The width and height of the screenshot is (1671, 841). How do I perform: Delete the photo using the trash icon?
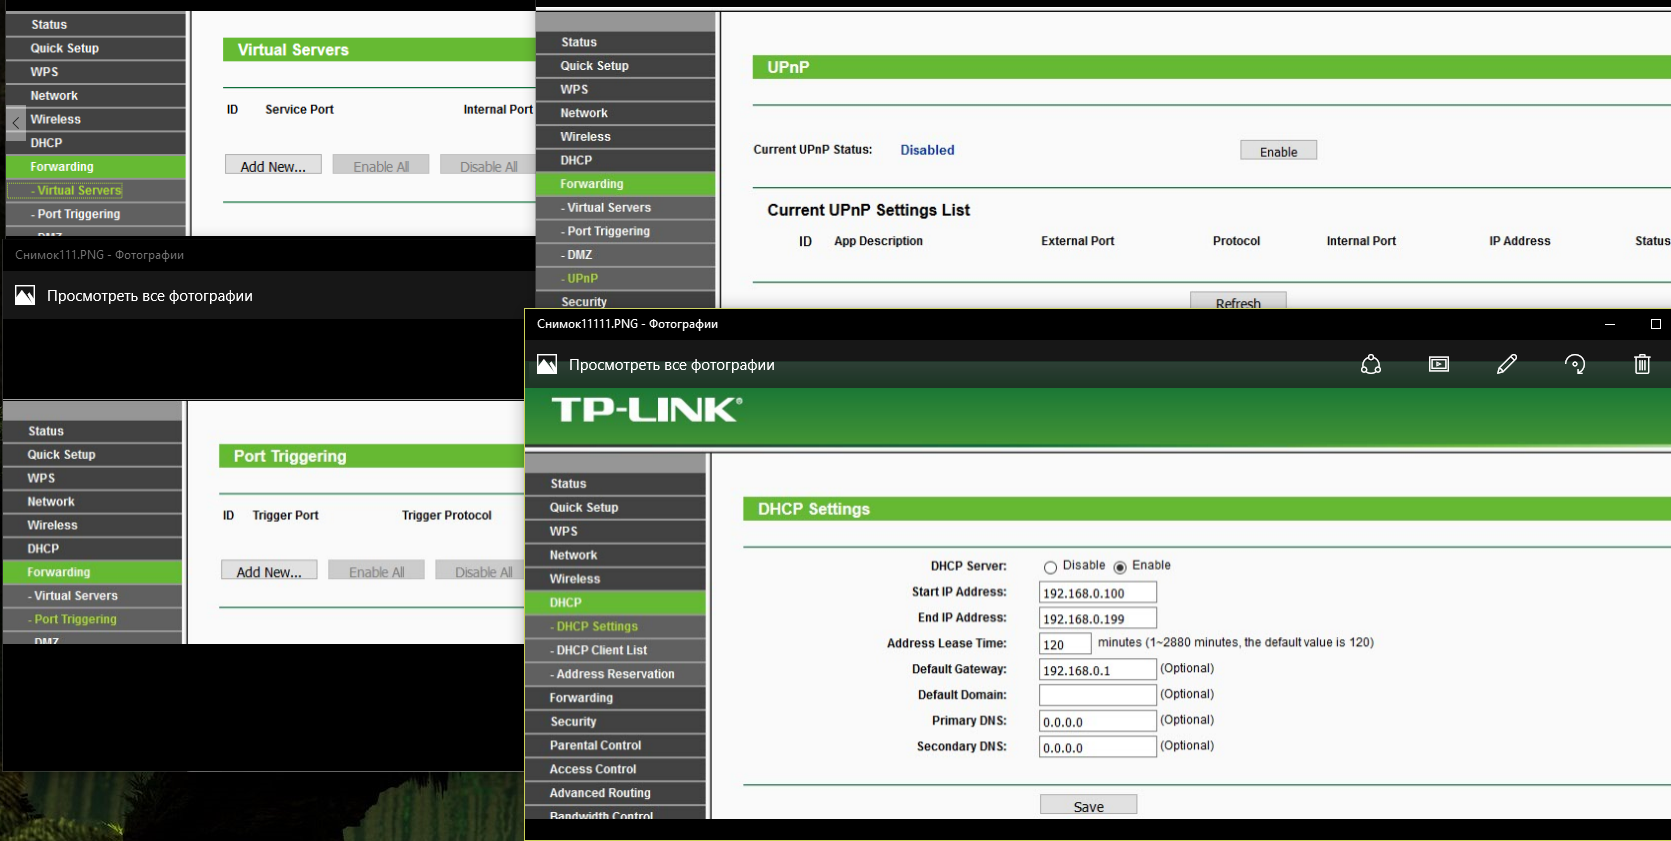(x=1641, y=365)
